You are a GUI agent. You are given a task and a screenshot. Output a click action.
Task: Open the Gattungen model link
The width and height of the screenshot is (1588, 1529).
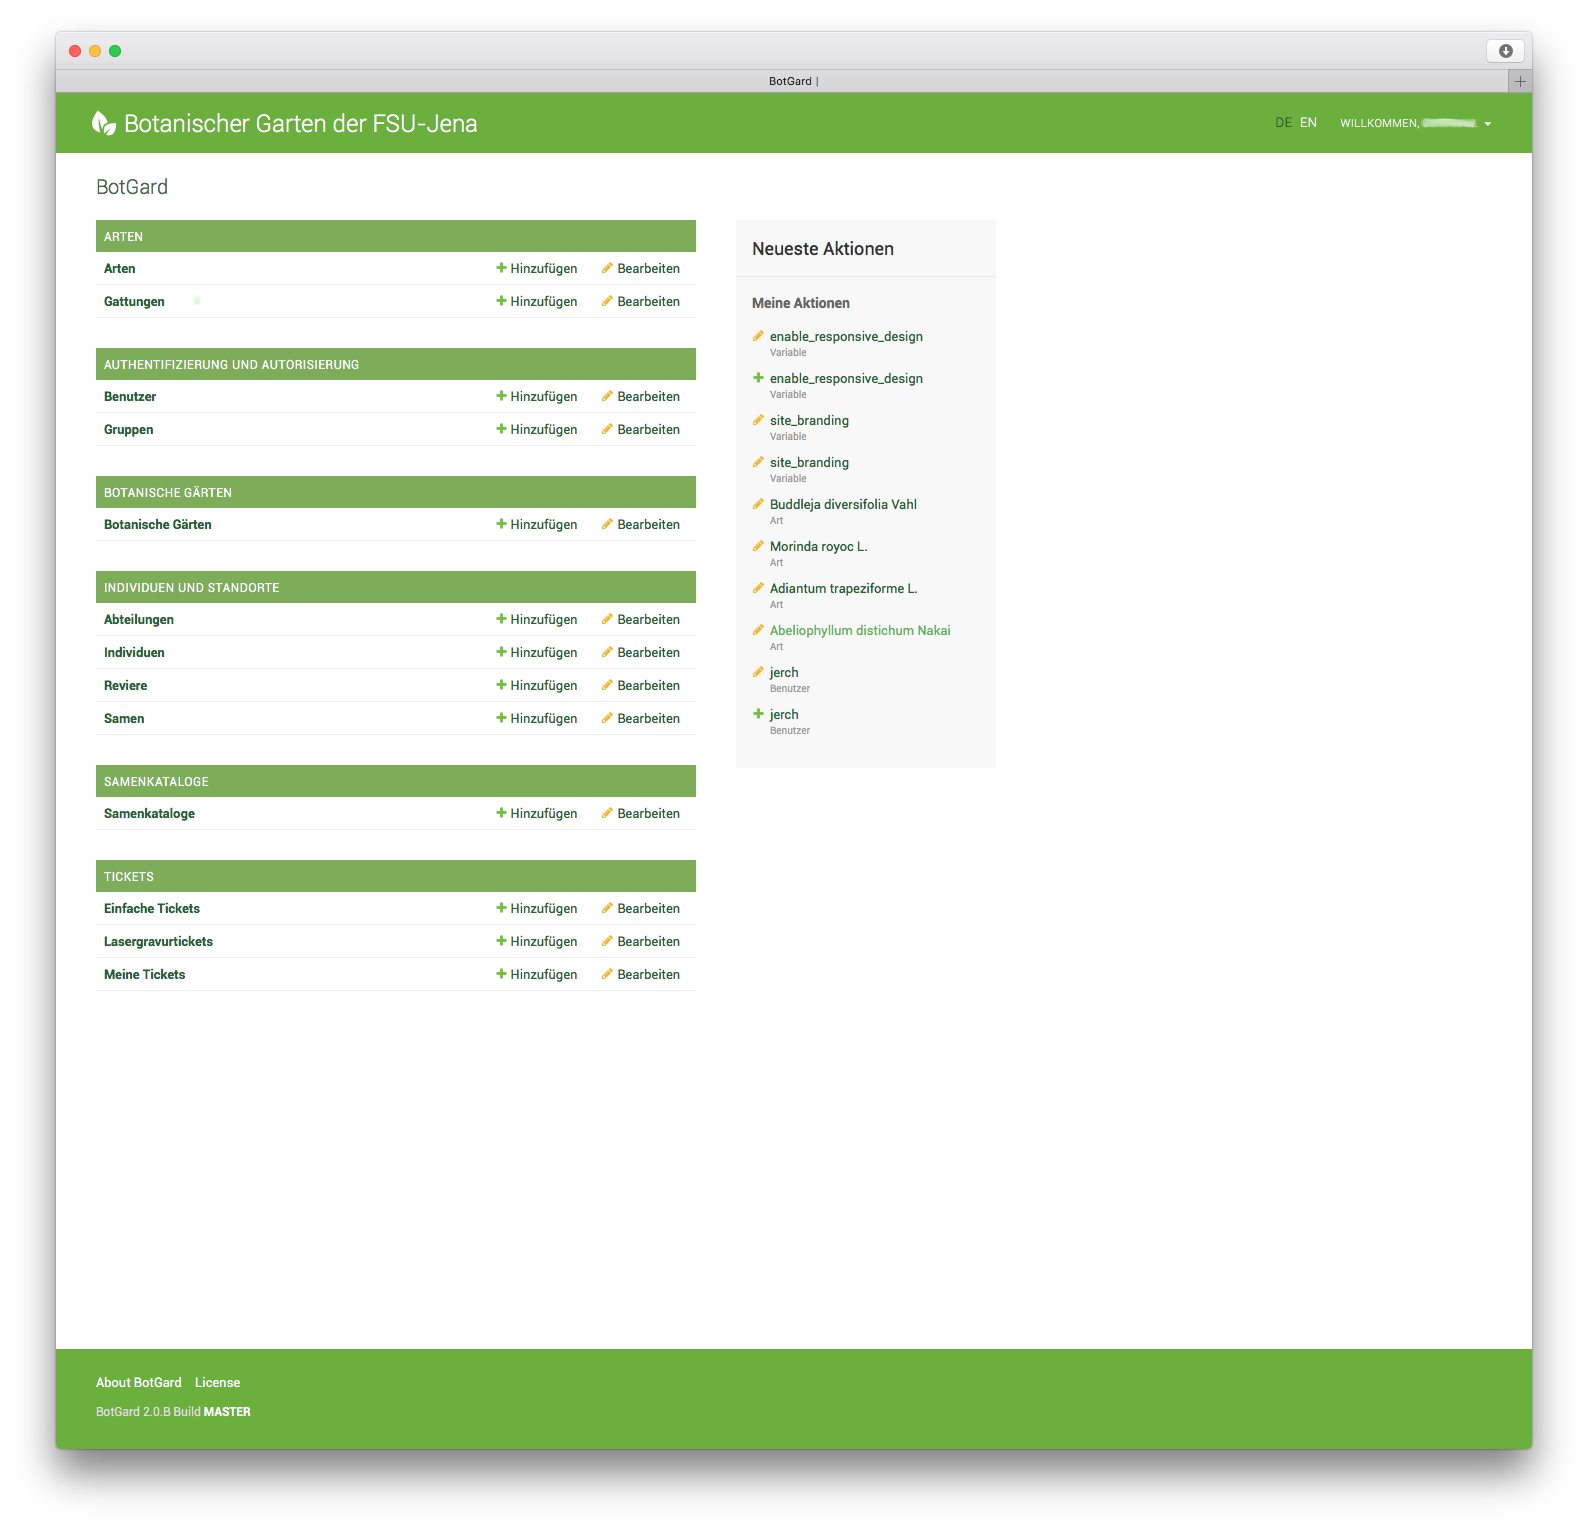(x=134, y=301)
